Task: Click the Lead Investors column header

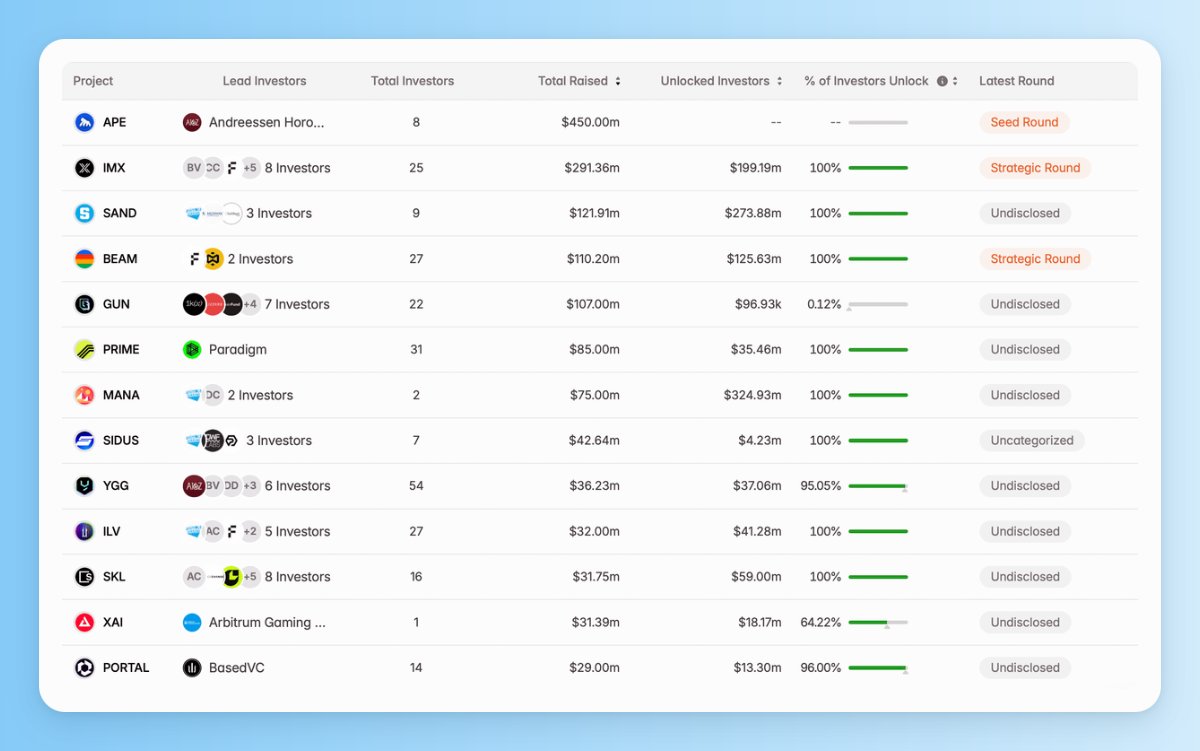Action: tap(265, 81)
